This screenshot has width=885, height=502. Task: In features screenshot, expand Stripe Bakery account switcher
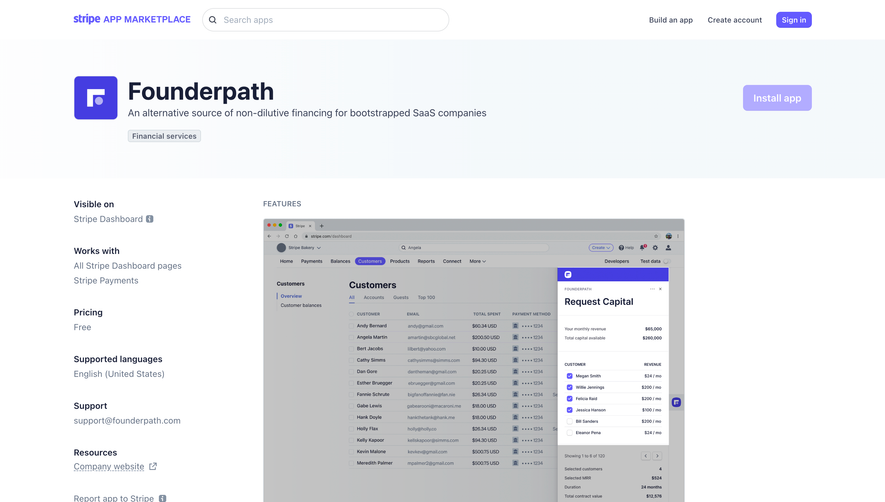tap(299, 247)
